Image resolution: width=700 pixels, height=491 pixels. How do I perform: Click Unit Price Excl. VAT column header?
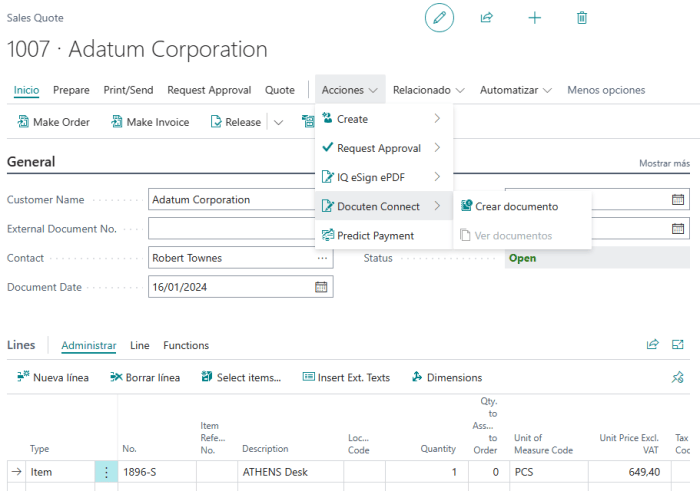[x=629, y=444]
